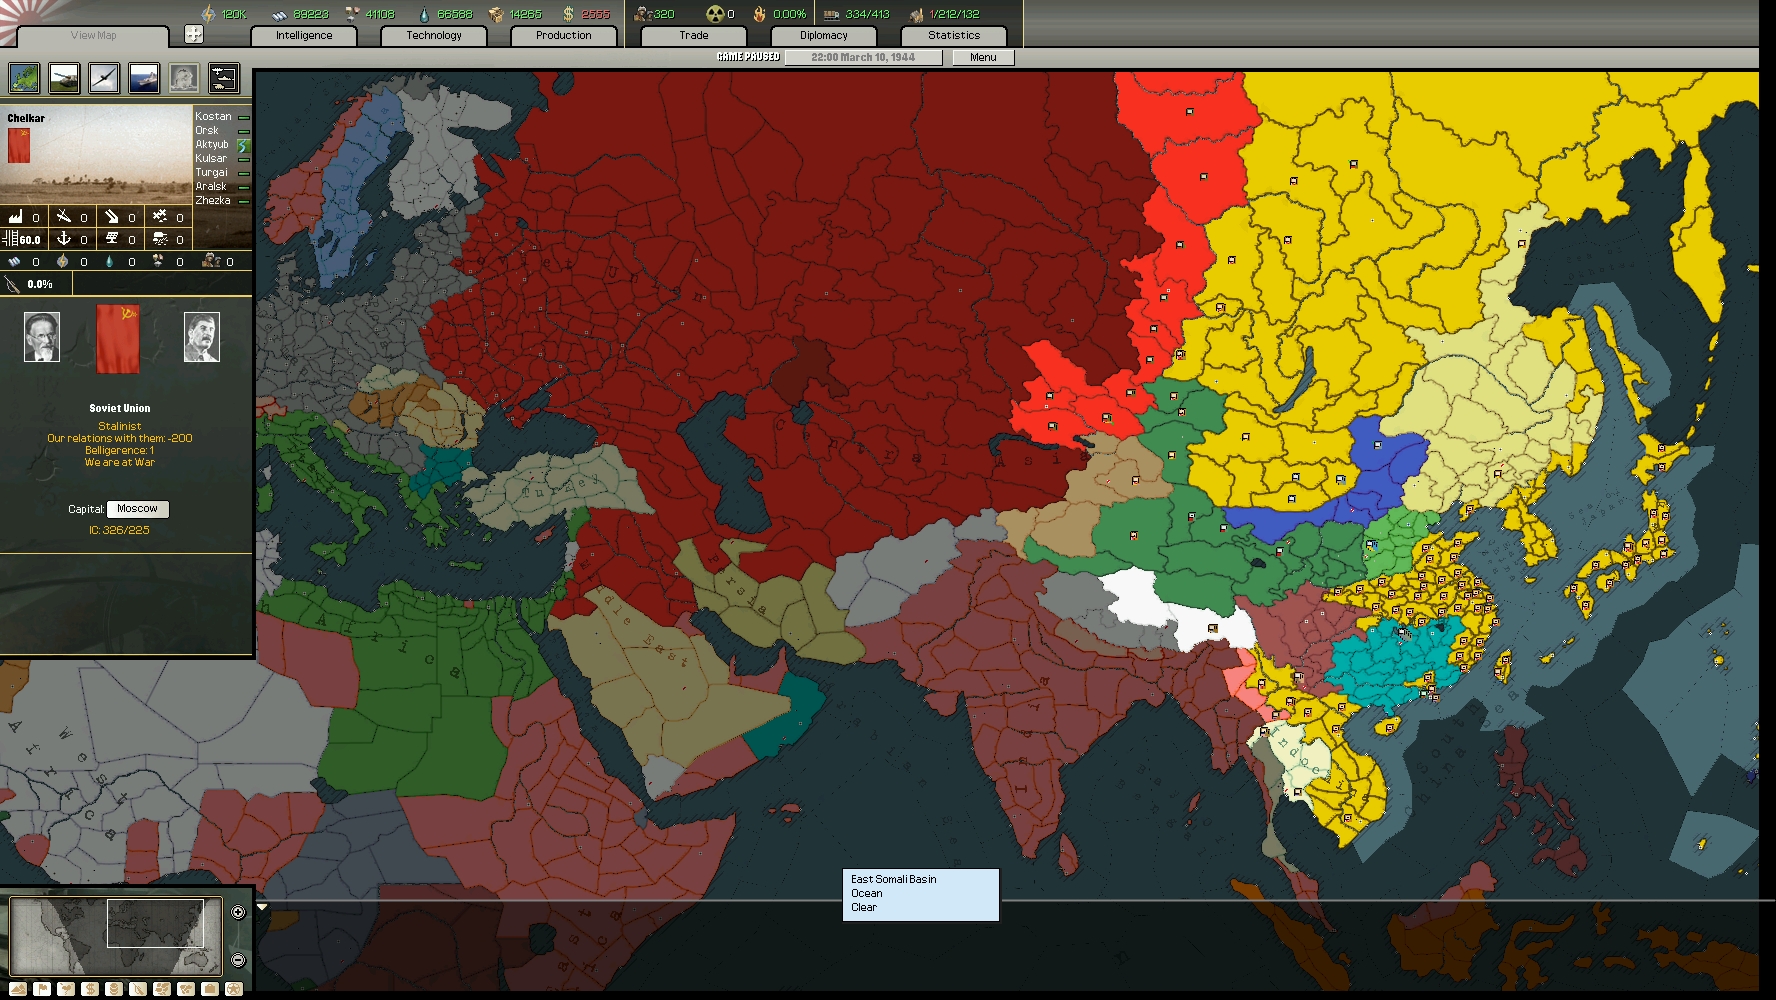Click the bearded head of state portrait
The height and width of the screenshot is (1000, 1776).
[x=42, y=337]
